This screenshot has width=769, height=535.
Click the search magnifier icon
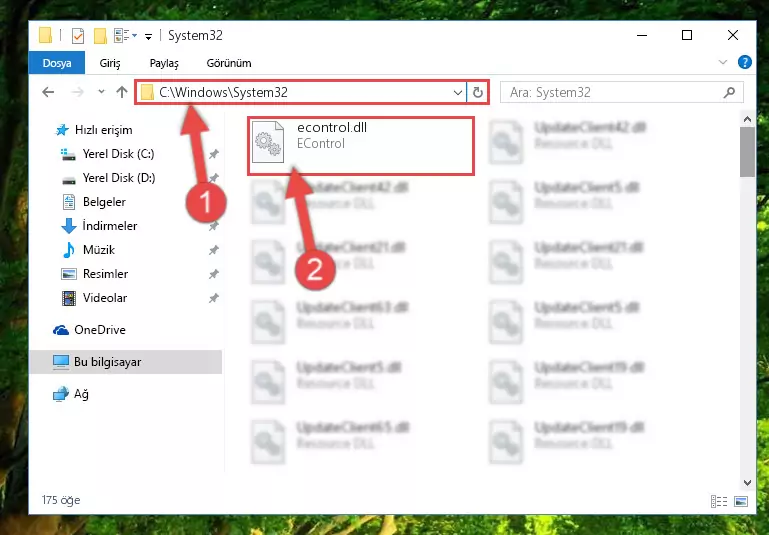coord(729,92)
